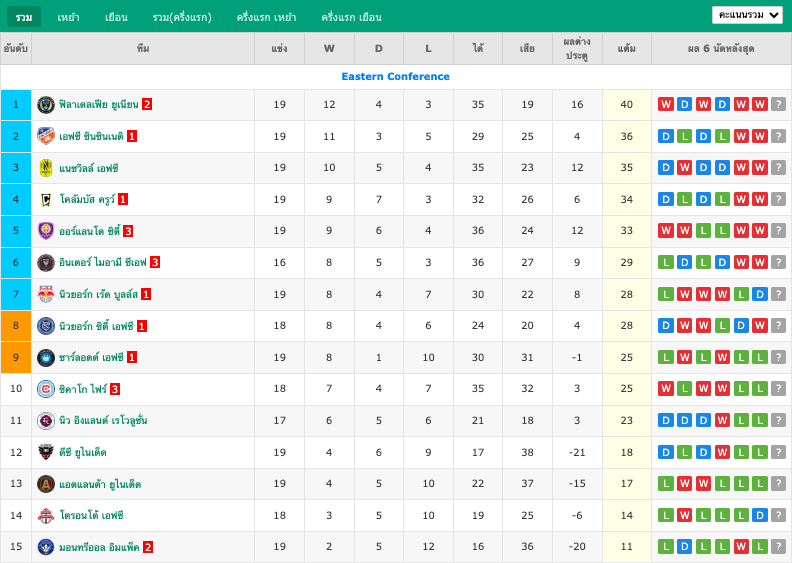The width and height of the screenshot is (792, 563).
Task: Click the question mark icon in Montreal row
Action: pos(778,547)
